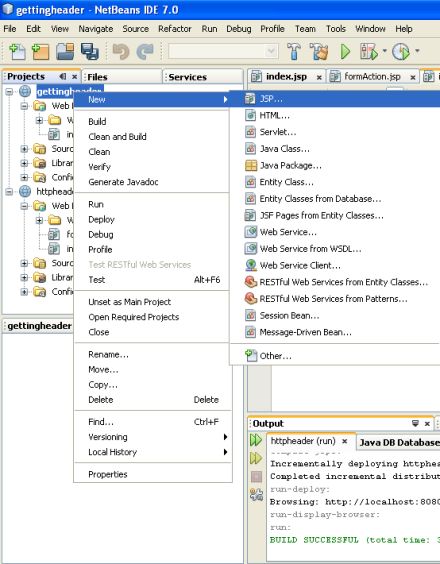Screen dimensions: 440x564
Task: Expand Configuration Files under httpheader
Action: click(24, 292)
